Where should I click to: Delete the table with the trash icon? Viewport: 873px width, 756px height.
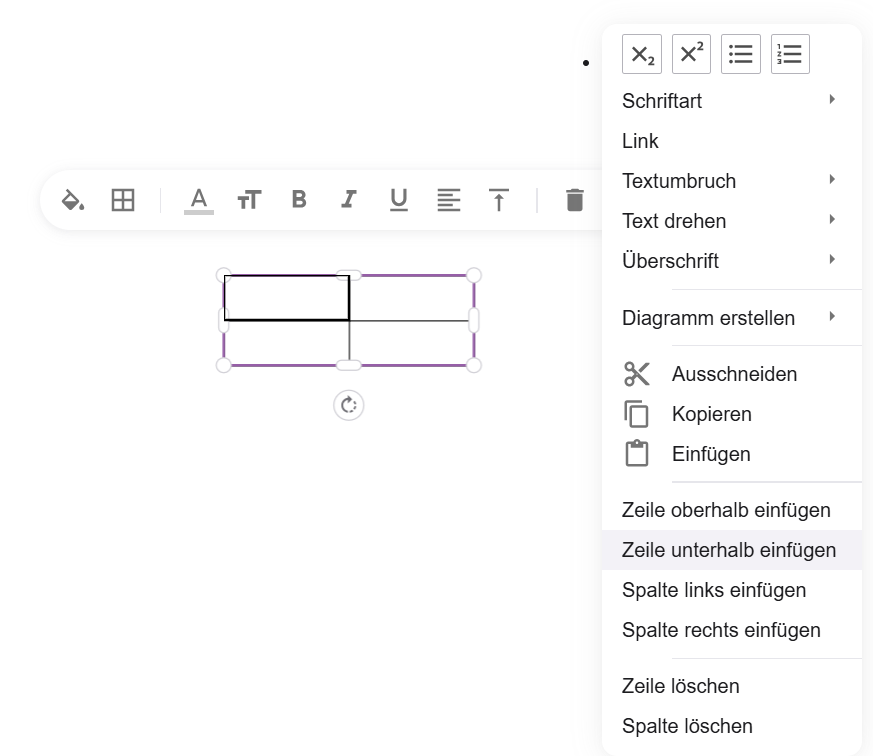coord(575,200)
